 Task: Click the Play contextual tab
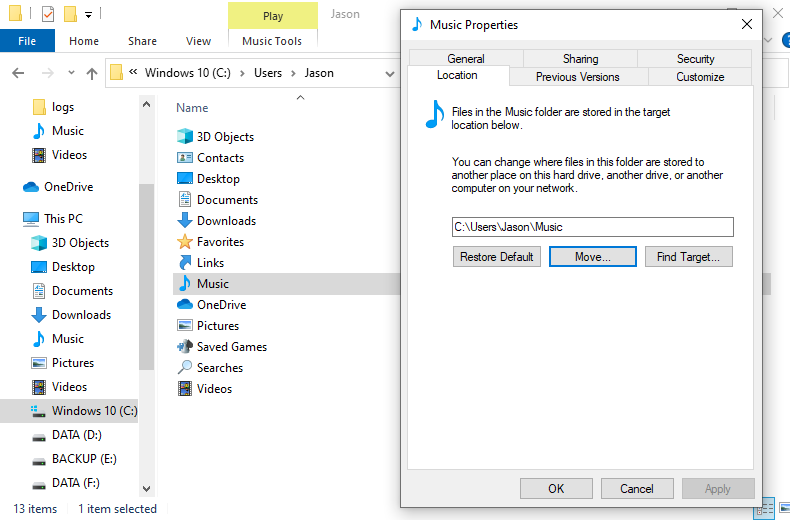click(273, 16)
